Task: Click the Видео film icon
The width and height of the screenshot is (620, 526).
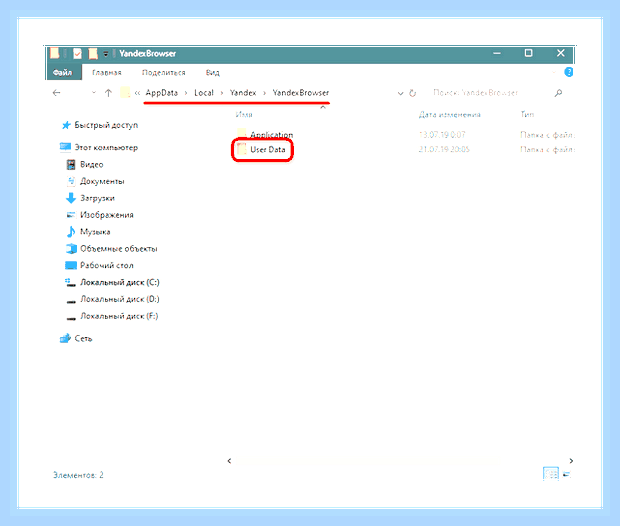Action: click(71, 165)
